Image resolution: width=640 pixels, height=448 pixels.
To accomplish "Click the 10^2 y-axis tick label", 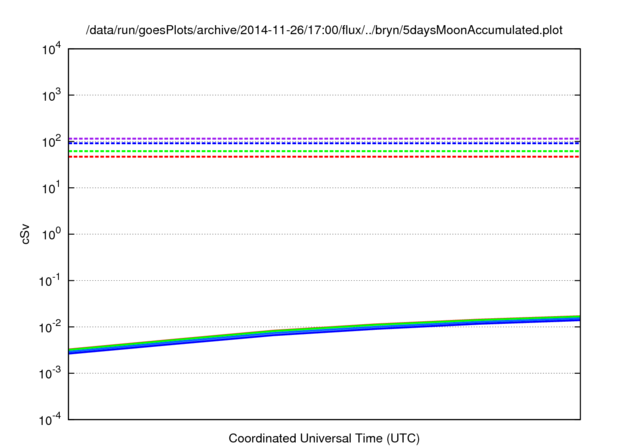I will click(51, 142).
